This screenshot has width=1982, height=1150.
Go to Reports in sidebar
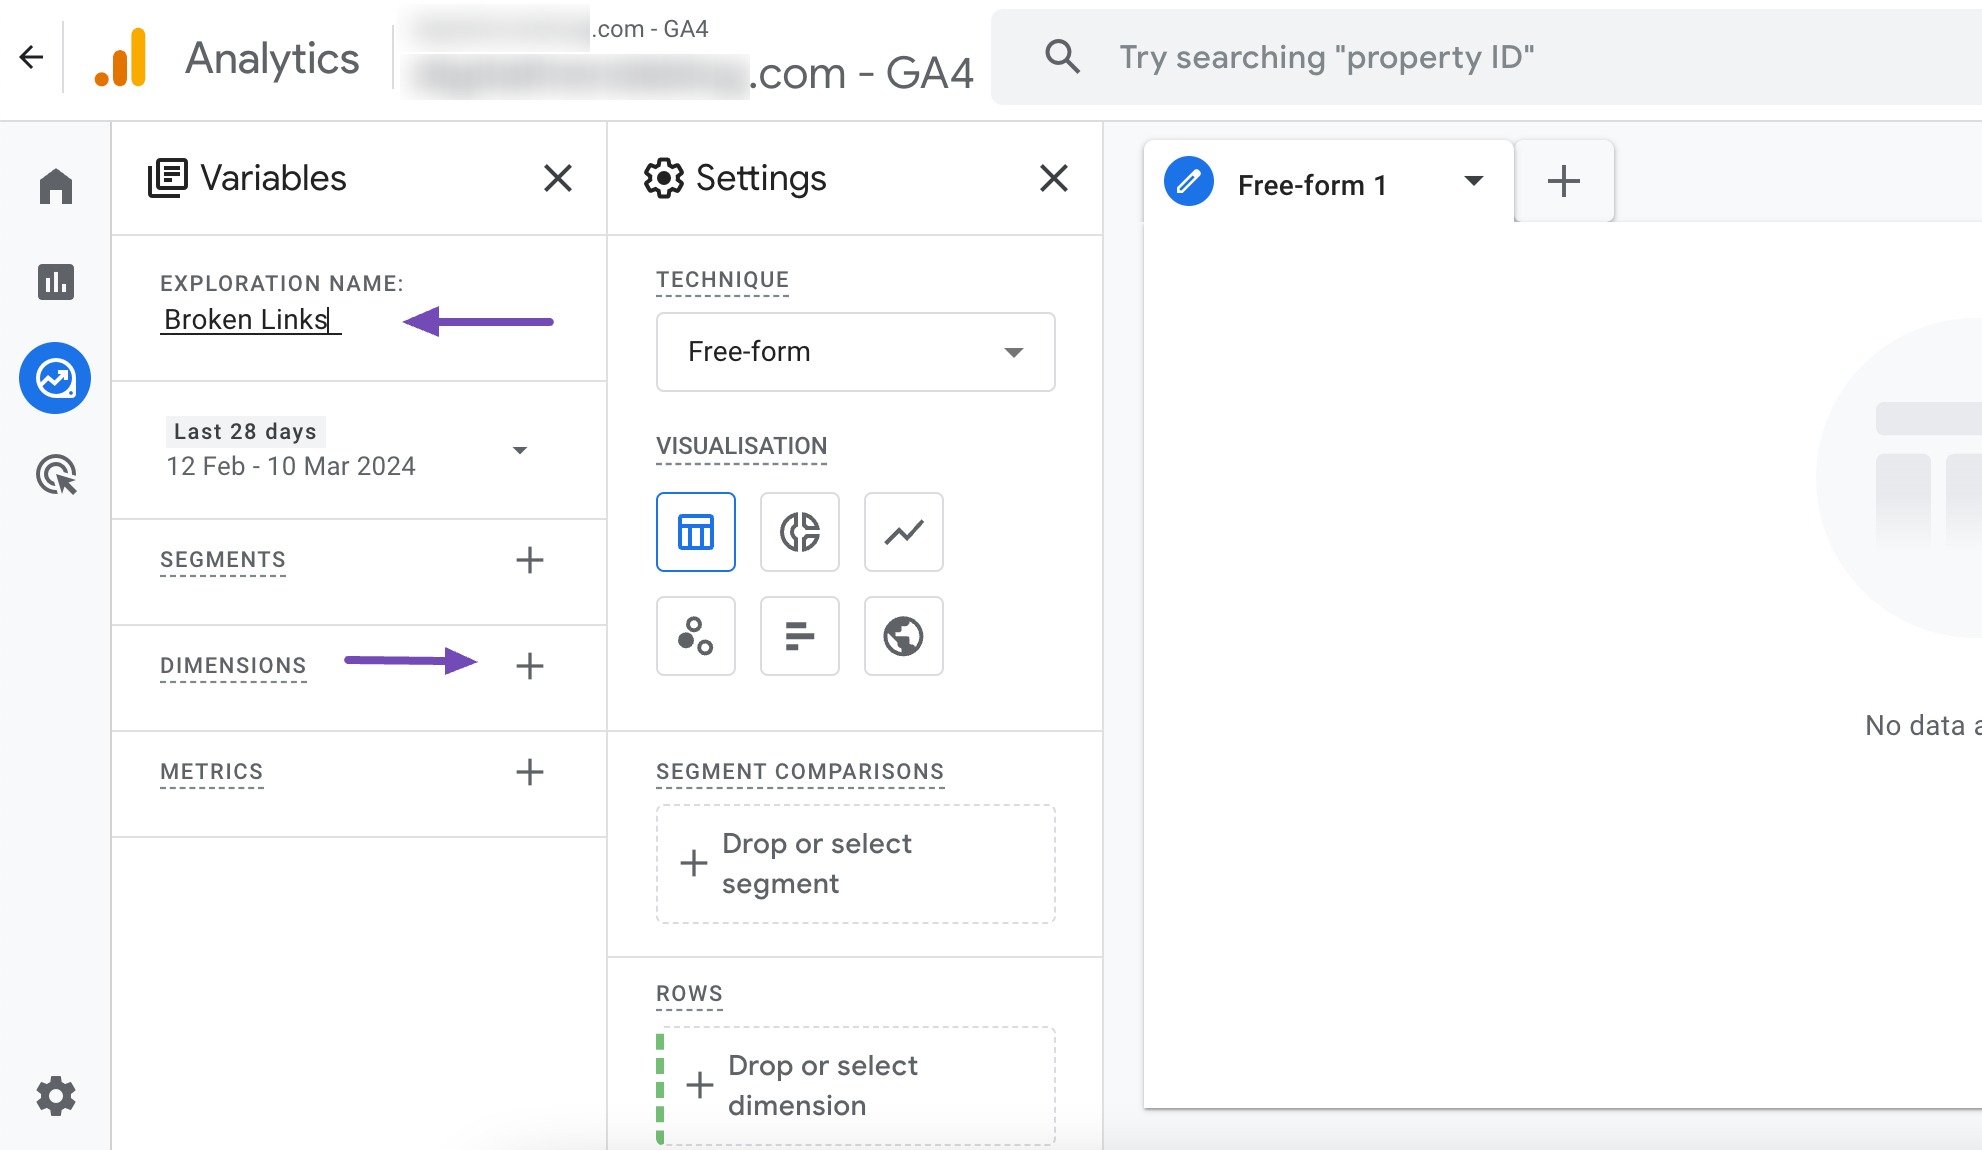click(x=55, y=282)
